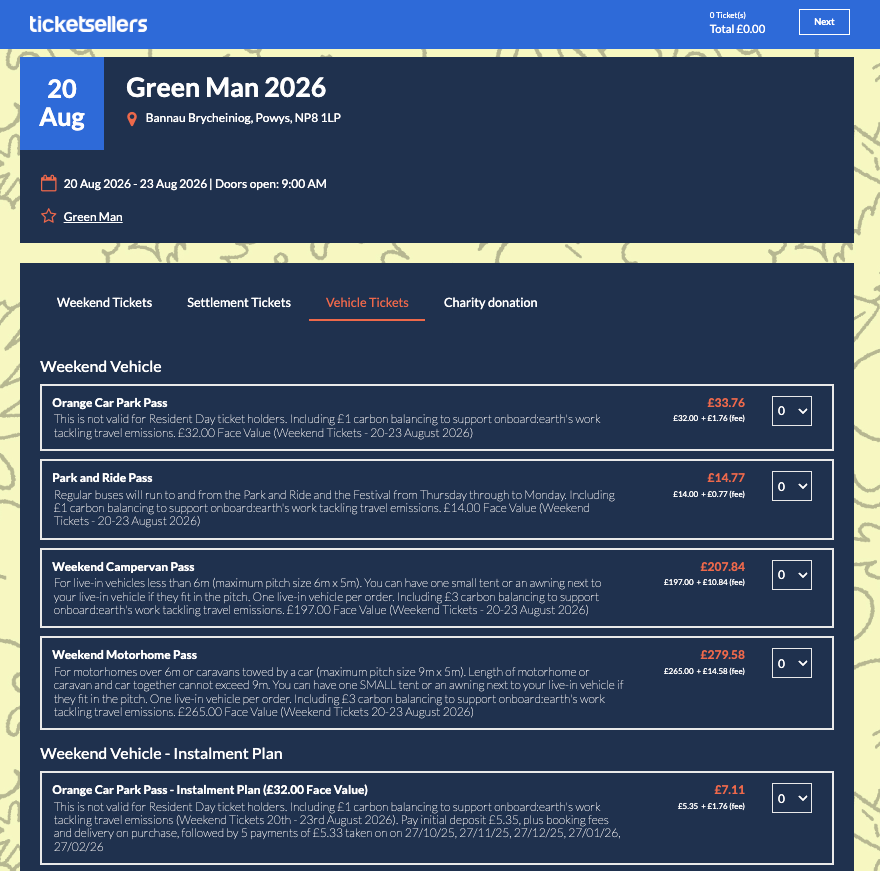Open Weekend Motorhome Pass quantity dropdown
880x871 pixels.
pyautogui.click(x=792, y=664)
